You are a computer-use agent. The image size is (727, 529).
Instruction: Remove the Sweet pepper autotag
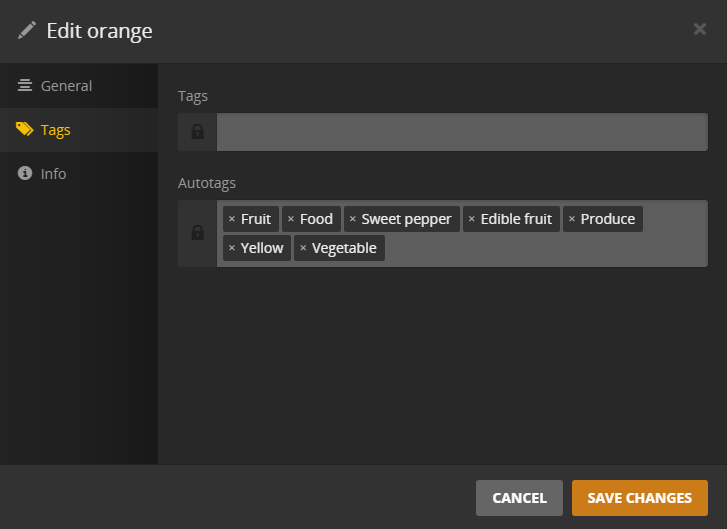[x=352, y=219]
